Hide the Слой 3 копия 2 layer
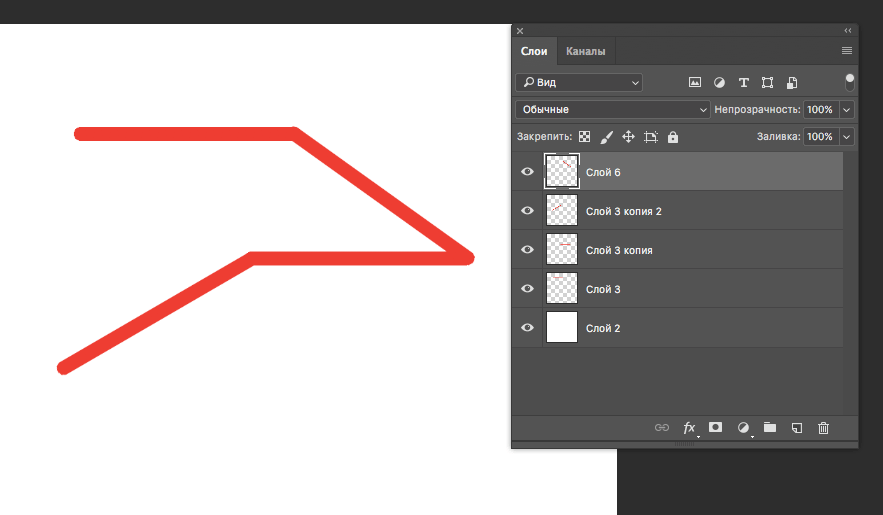Image resolution: width=883 pixels, height=515 pixels. coord(527,211)
